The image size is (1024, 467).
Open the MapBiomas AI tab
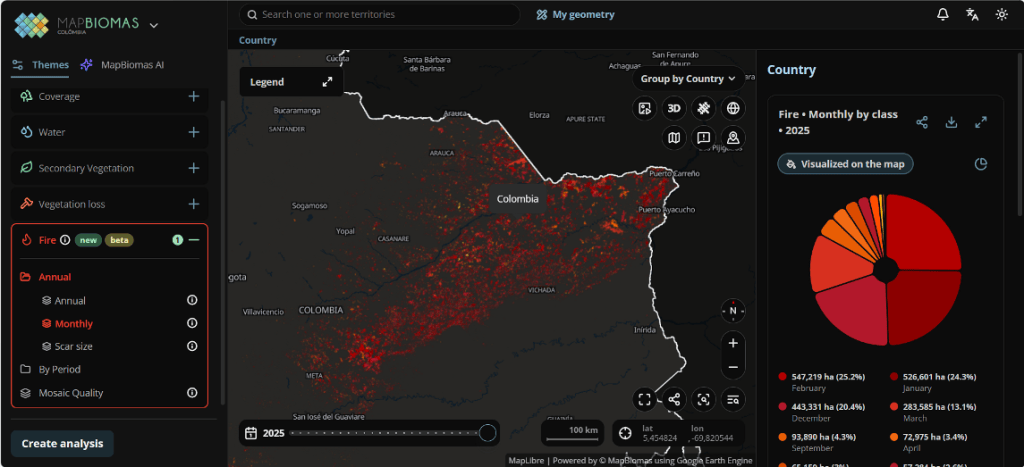(122, 65)
